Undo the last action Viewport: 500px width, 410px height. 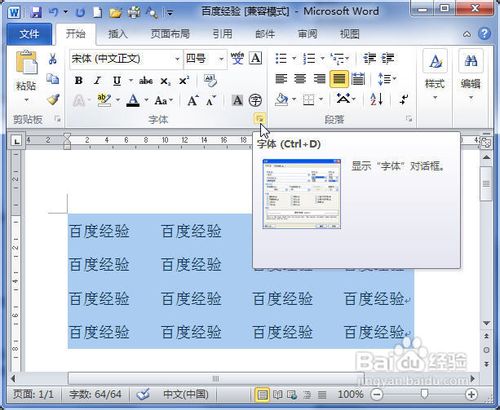point(54,13)
